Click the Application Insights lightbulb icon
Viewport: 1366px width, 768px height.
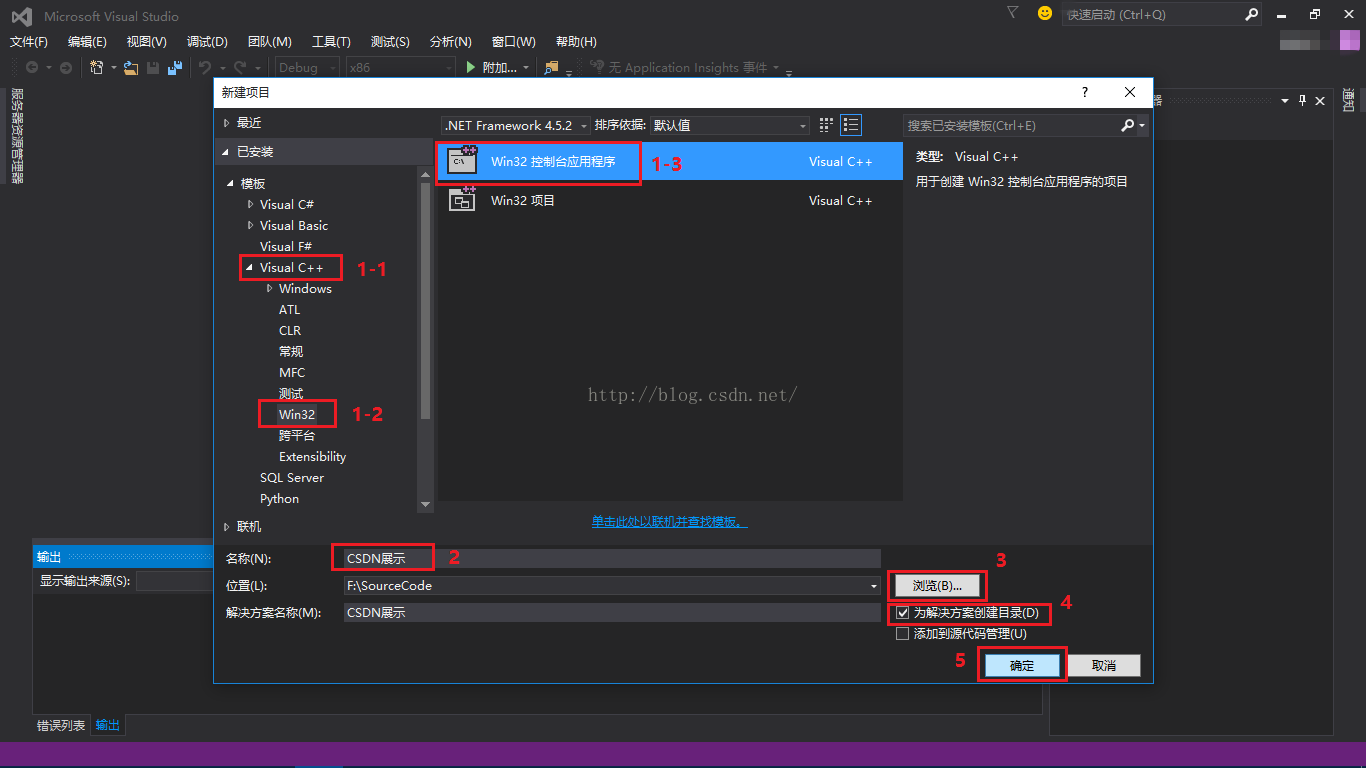pyautogui.click(x=598, y=67)
